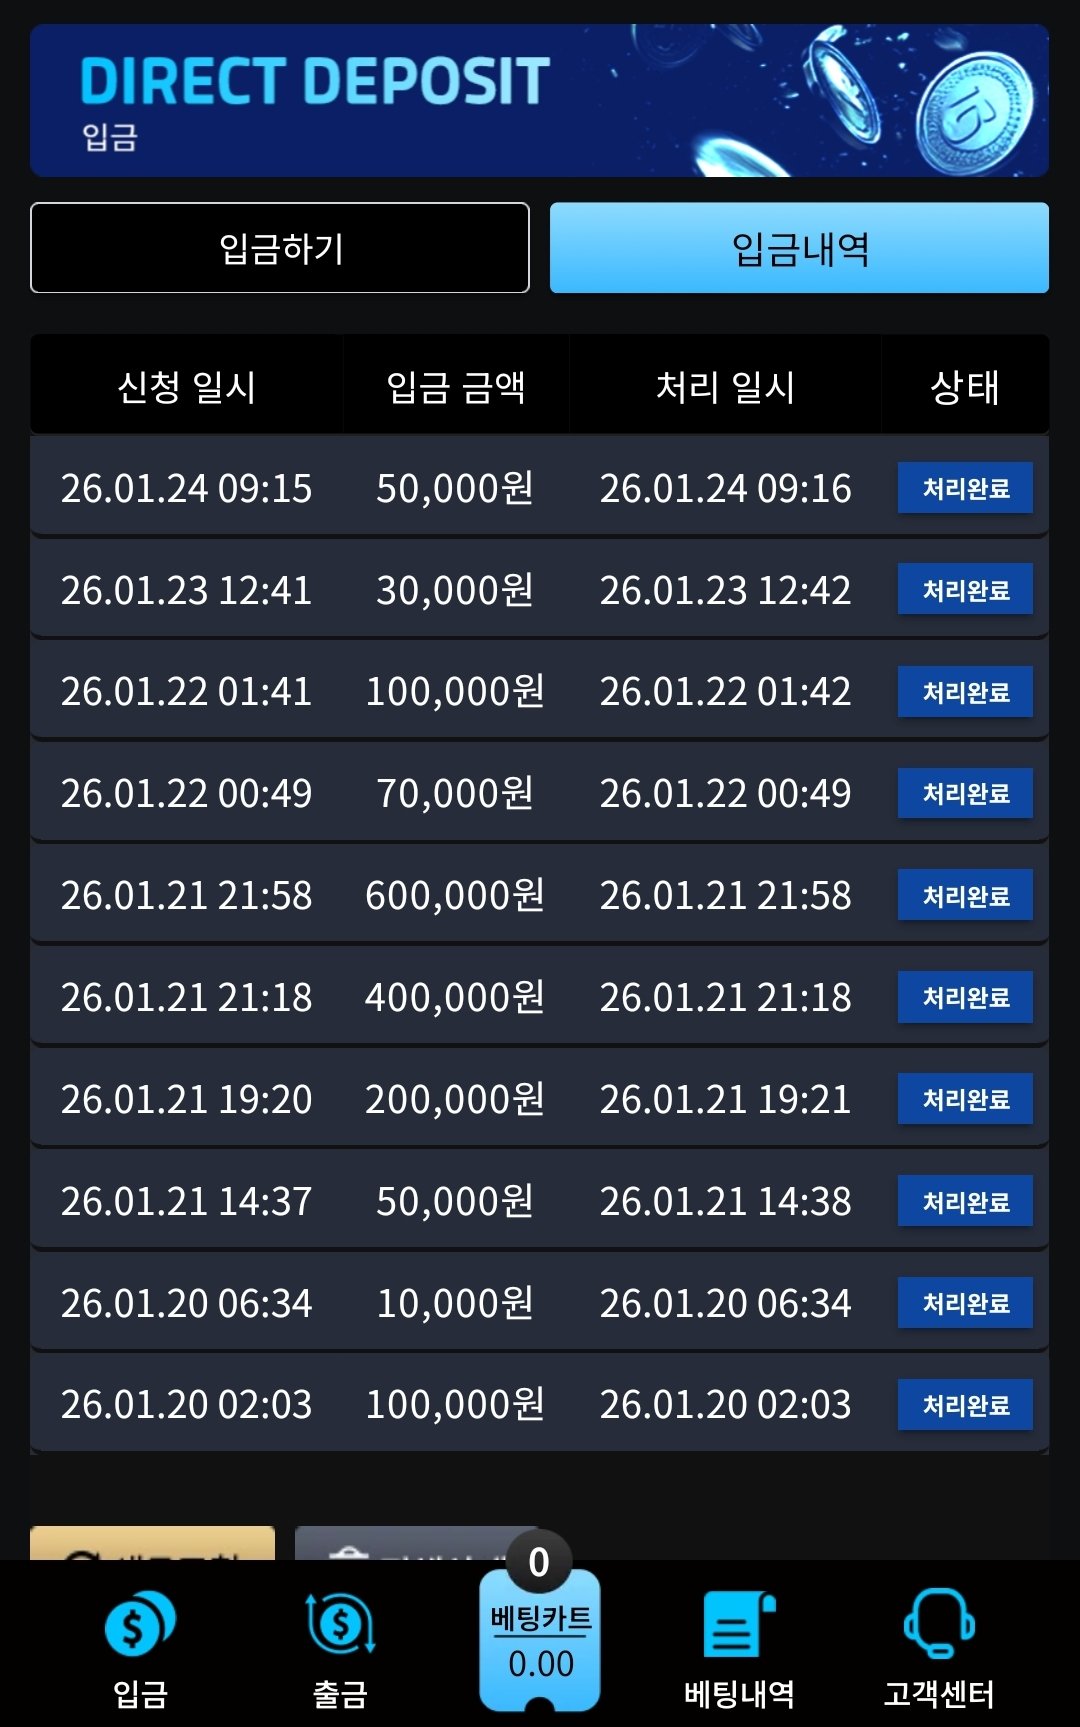Click 처리완료 for the 26.01.24 09:15 deposit
The width and height of the screenshot is (1080, 1727).
[965, 488]
